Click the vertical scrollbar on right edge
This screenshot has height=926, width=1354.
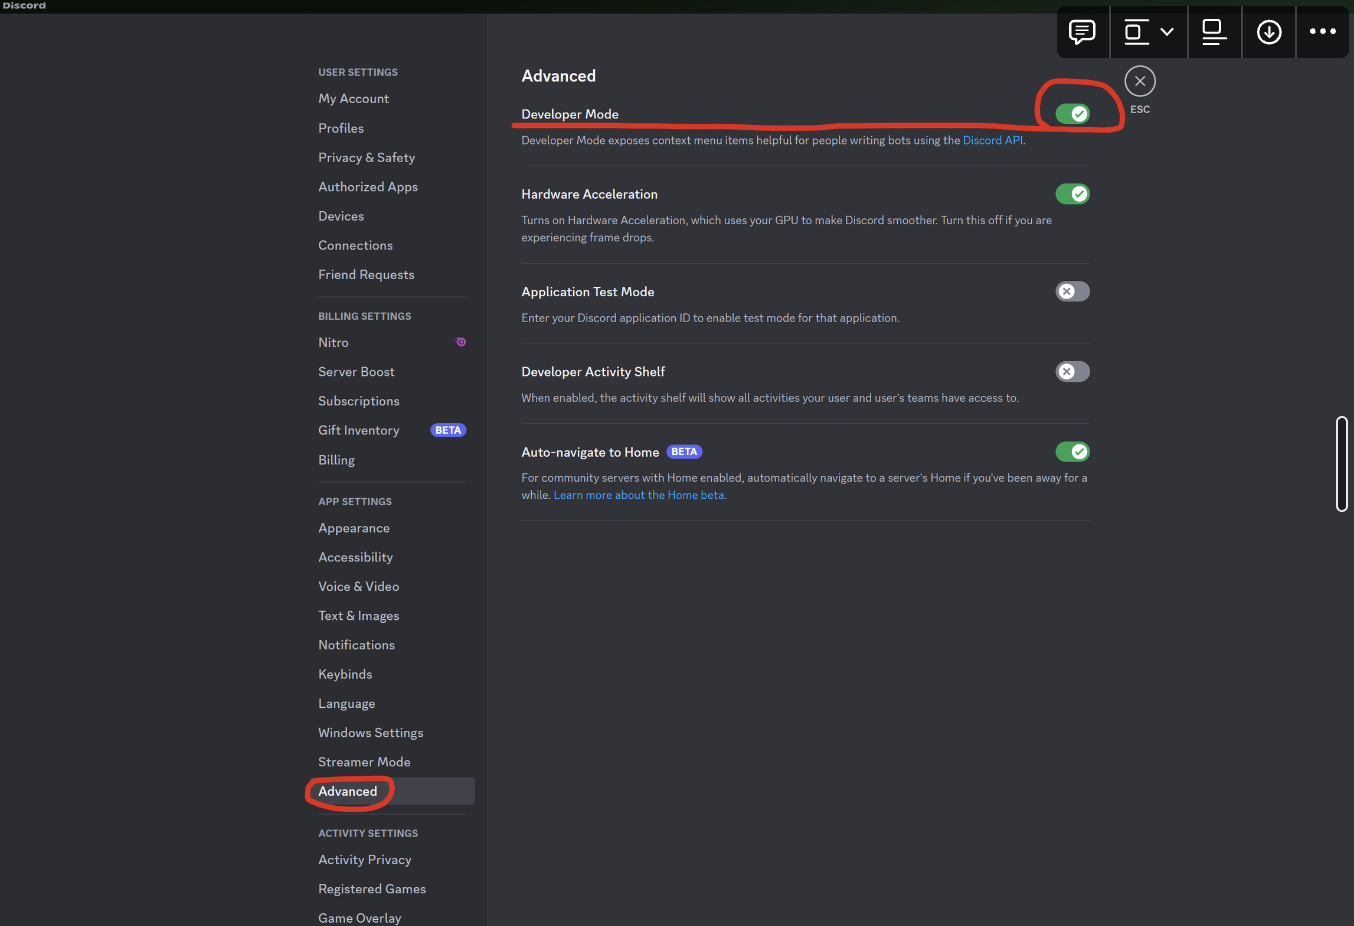[x=1342, y=464]
